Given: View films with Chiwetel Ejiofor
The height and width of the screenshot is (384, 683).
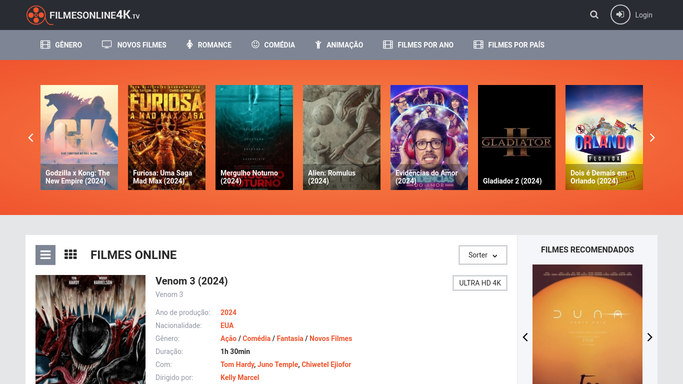Looking at the screenshot, I should coord(326,364).
